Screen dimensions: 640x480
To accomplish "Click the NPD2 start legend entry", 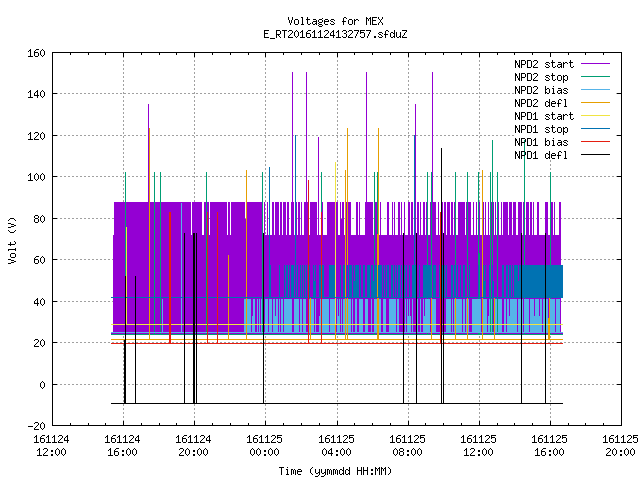I will (x=562, y=64).
